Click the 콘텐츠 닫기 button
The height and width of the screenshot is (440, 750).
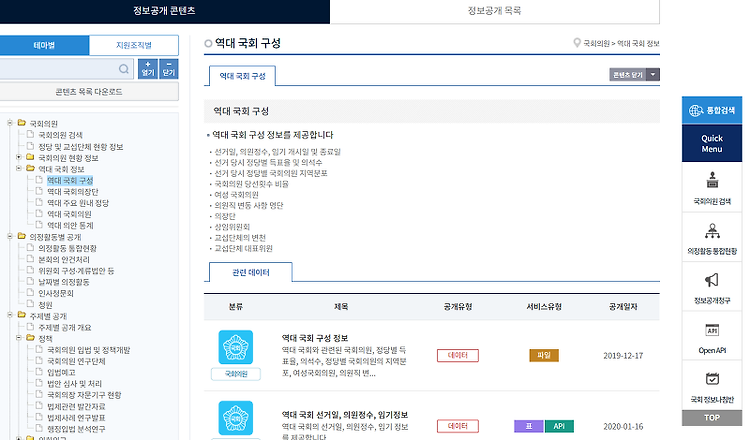[x=628, y=75]
